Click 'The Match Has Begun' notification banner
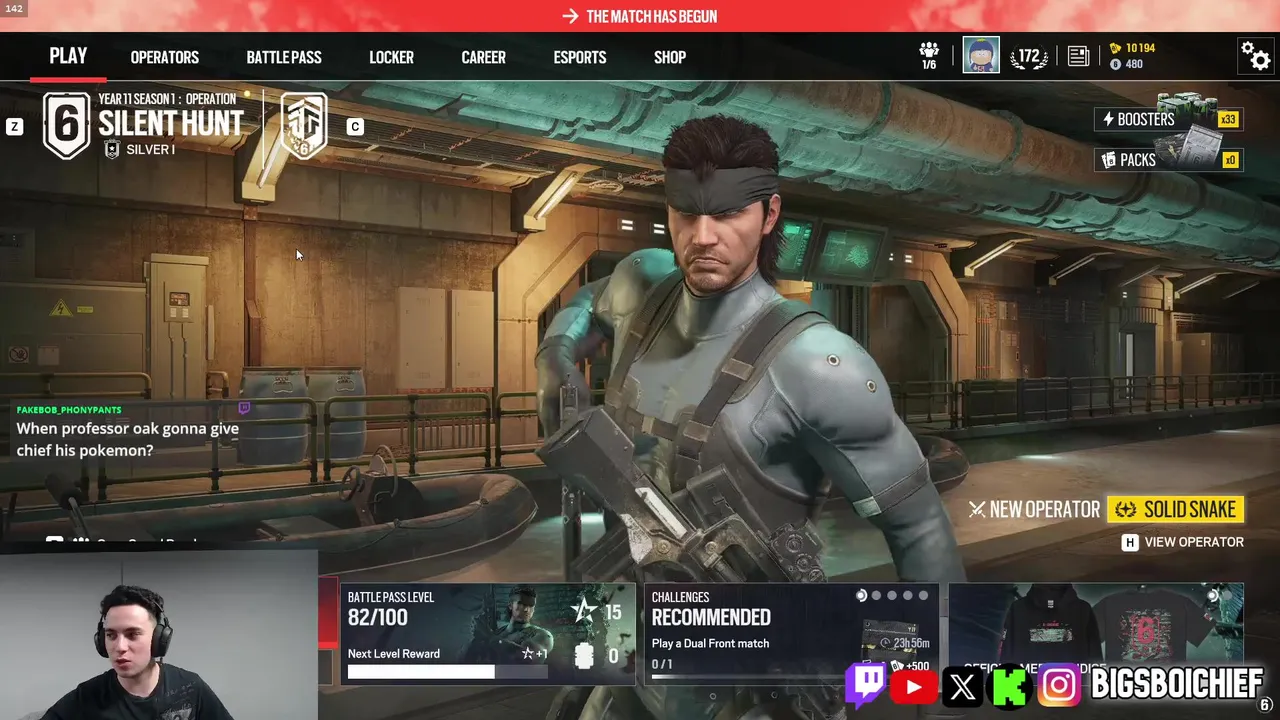This screenshot has height=720, width=1280. tap(640, 16)
